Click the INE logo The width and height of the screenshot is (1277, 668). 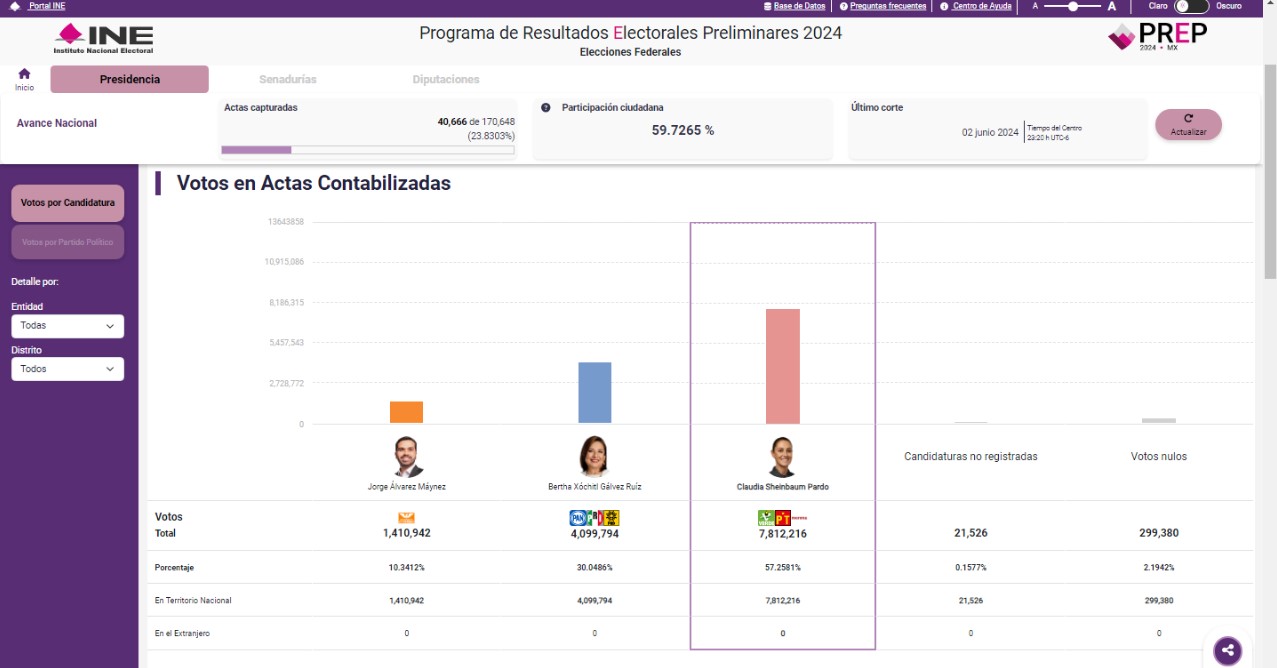pos(104,40)
